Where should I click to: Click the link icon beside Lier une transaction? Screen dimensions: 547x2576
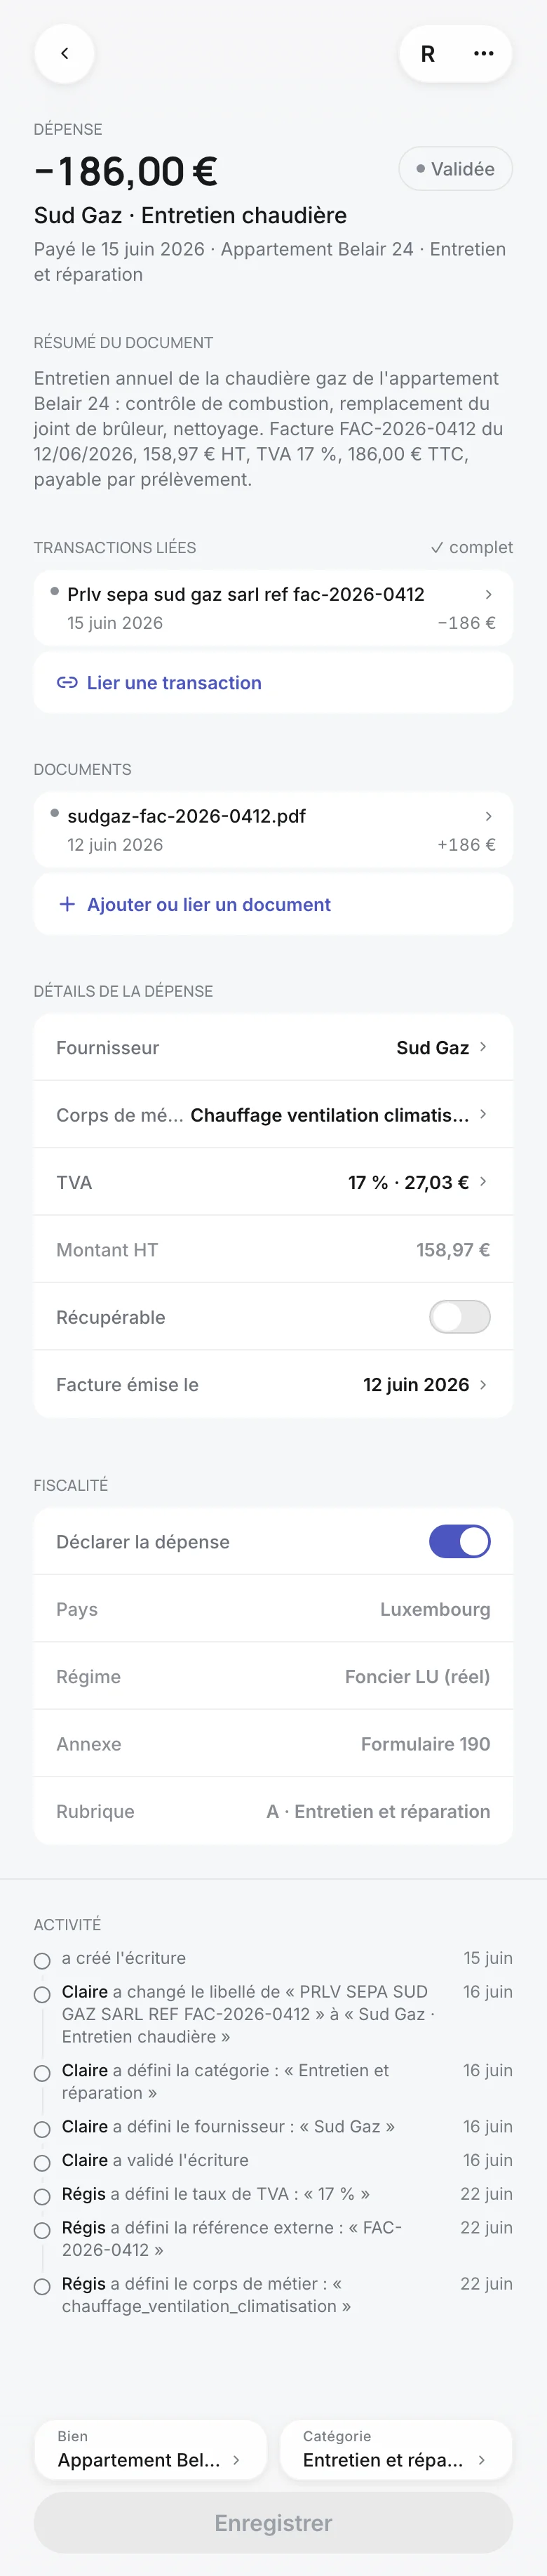(67, 683)
